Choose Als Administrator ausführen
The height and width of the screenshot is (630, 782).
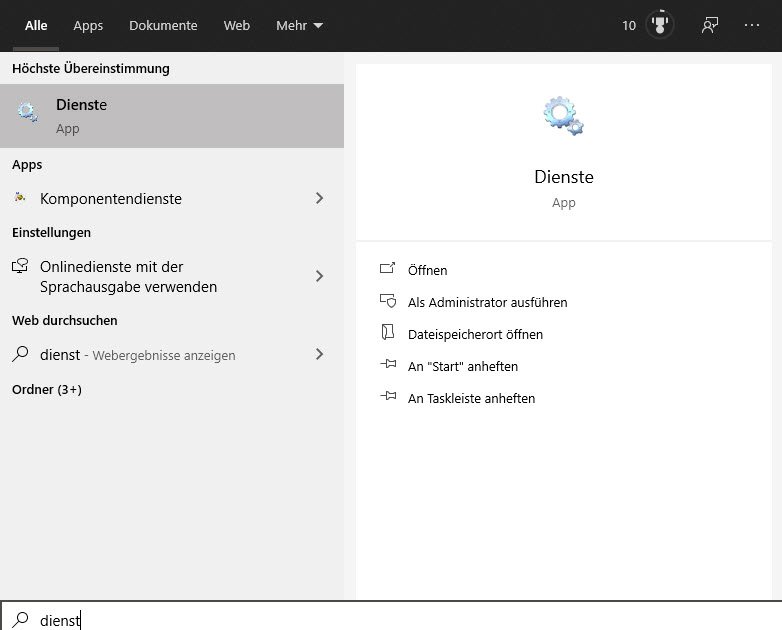coord(487,302)
